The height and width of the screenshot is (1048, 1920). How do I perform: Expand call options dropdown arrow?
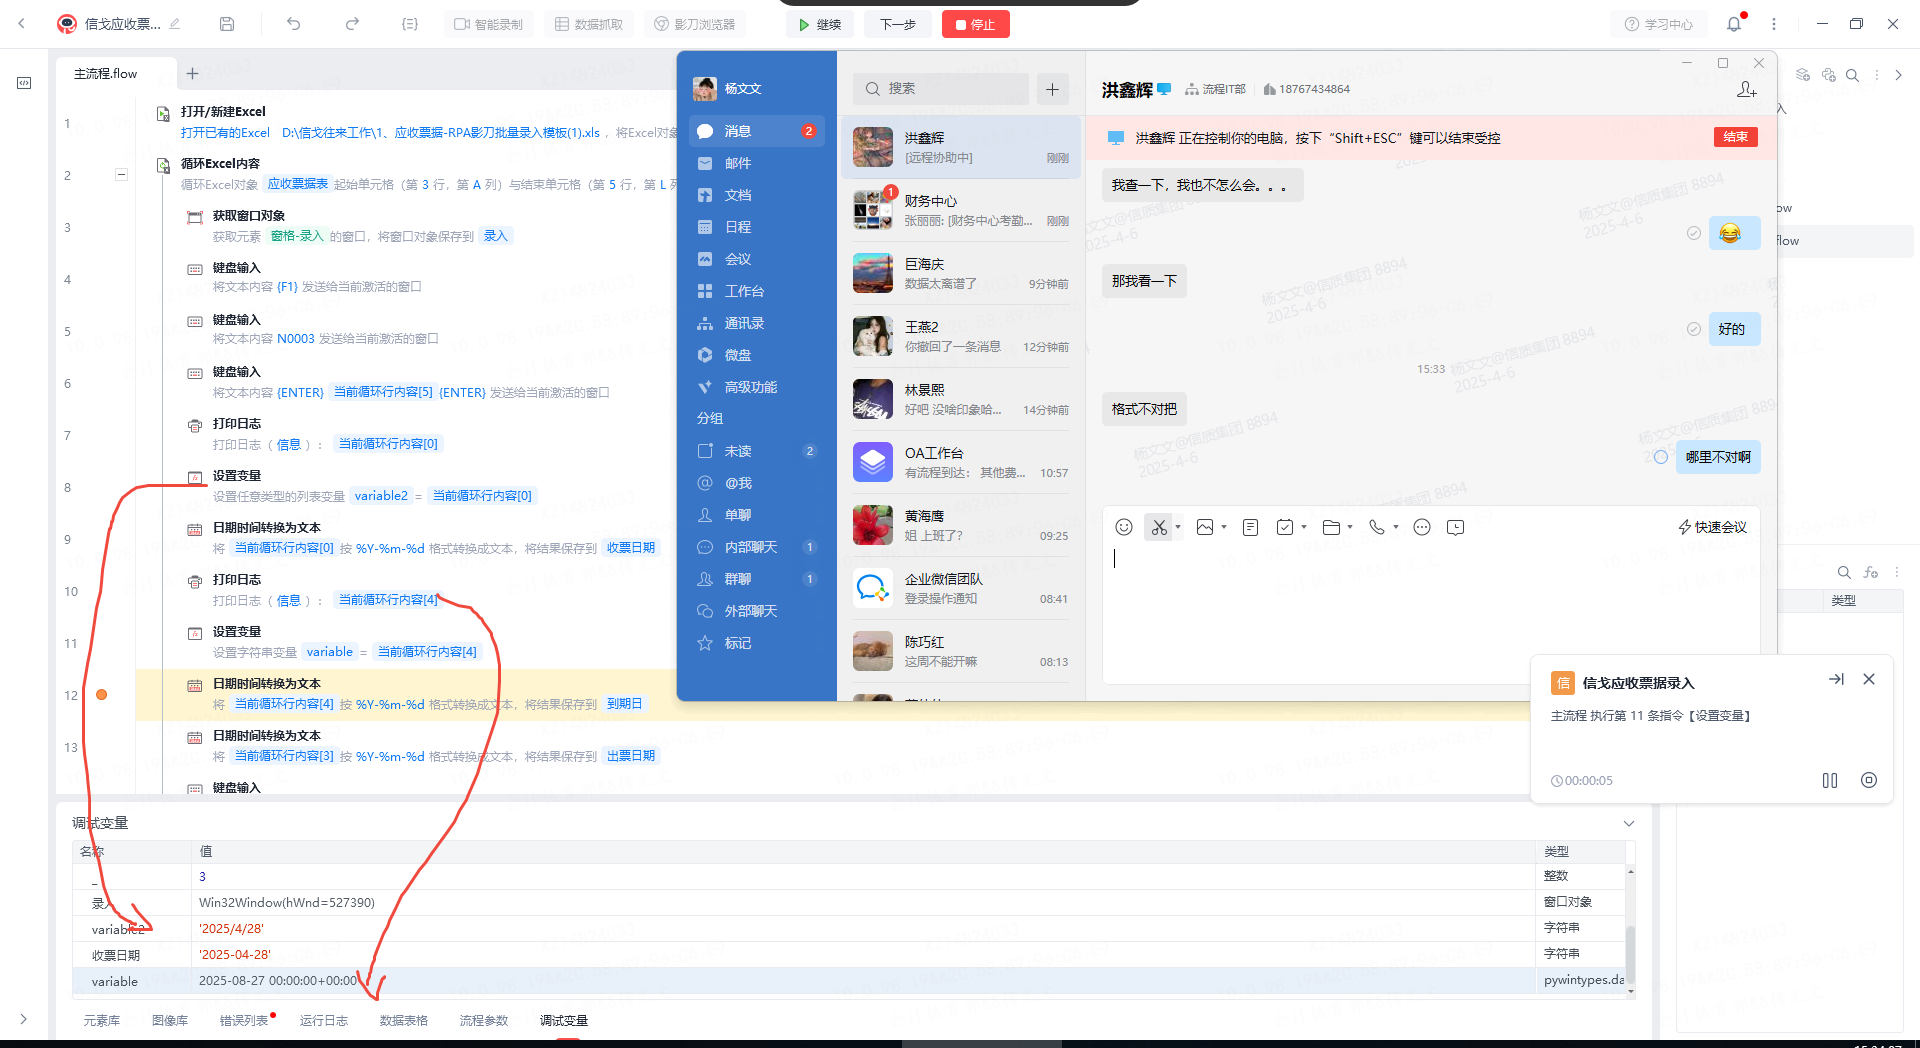pyautogui.click(x=1396, y=527)
